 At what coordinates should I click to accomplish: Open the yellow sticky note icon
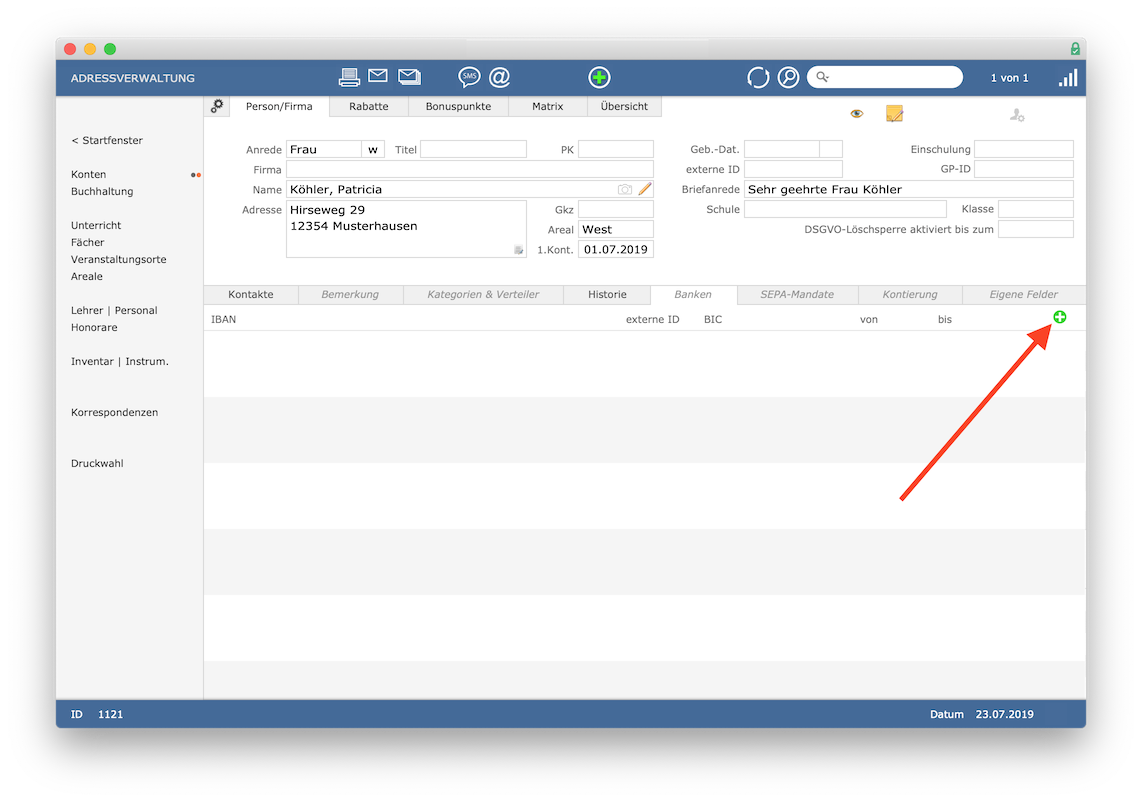[x=894, y=114]
